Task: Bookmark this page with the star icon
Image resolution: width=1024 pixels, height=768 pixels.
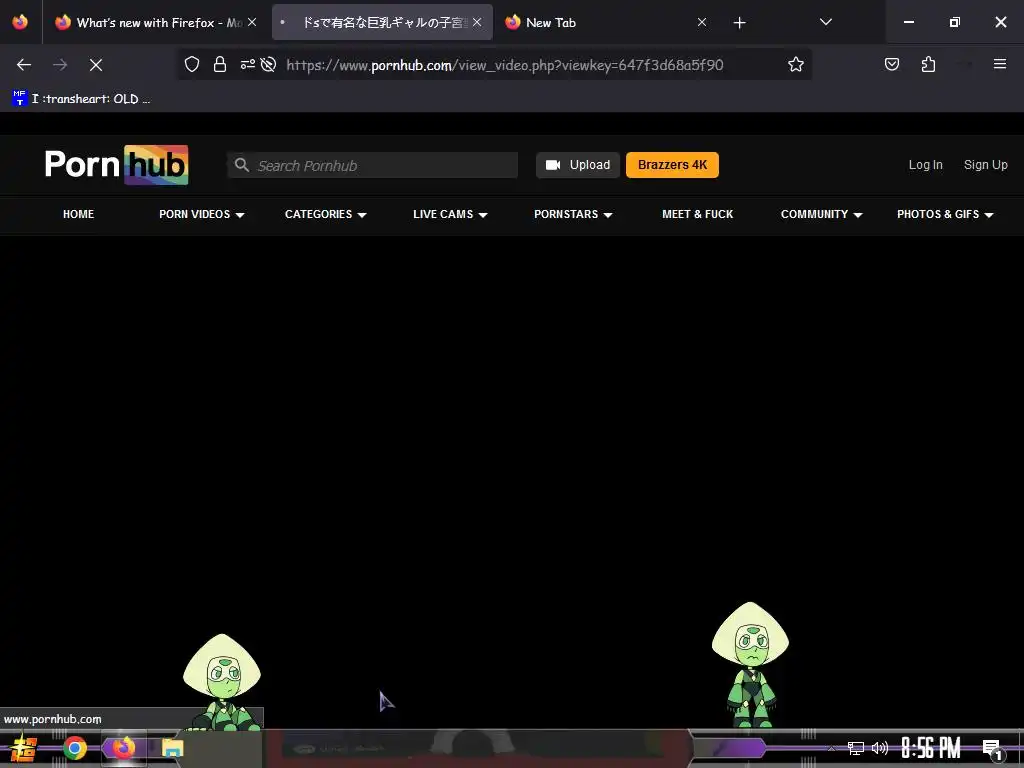Action: tap(795, 64)
